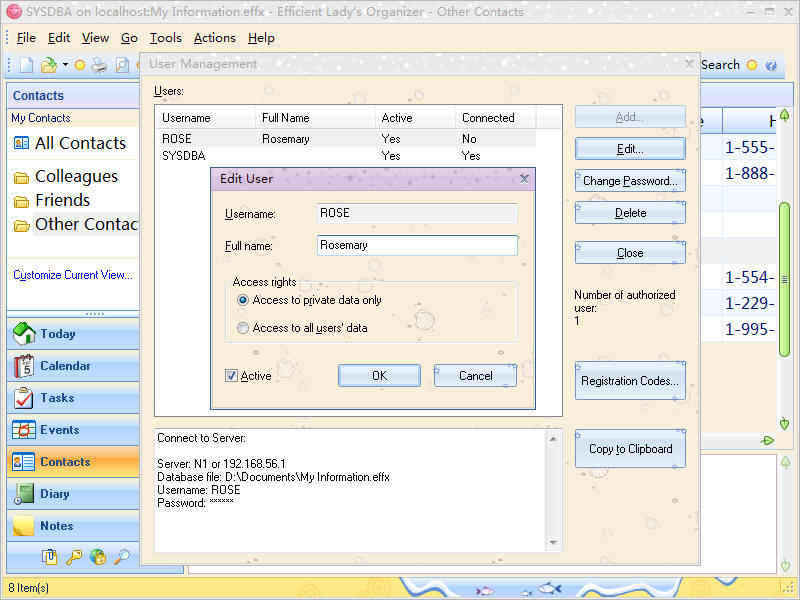Click the magnifier icon at the sidebar bottom
The height and width of the screenshot is (600, 800).
coord(121,557)
